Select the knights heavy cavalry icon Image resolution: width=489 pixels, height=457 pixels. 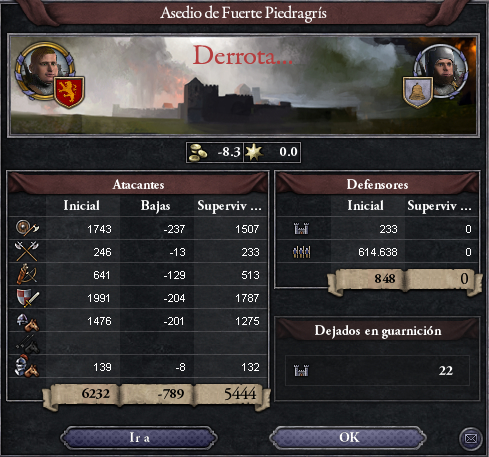coord(27,366)
